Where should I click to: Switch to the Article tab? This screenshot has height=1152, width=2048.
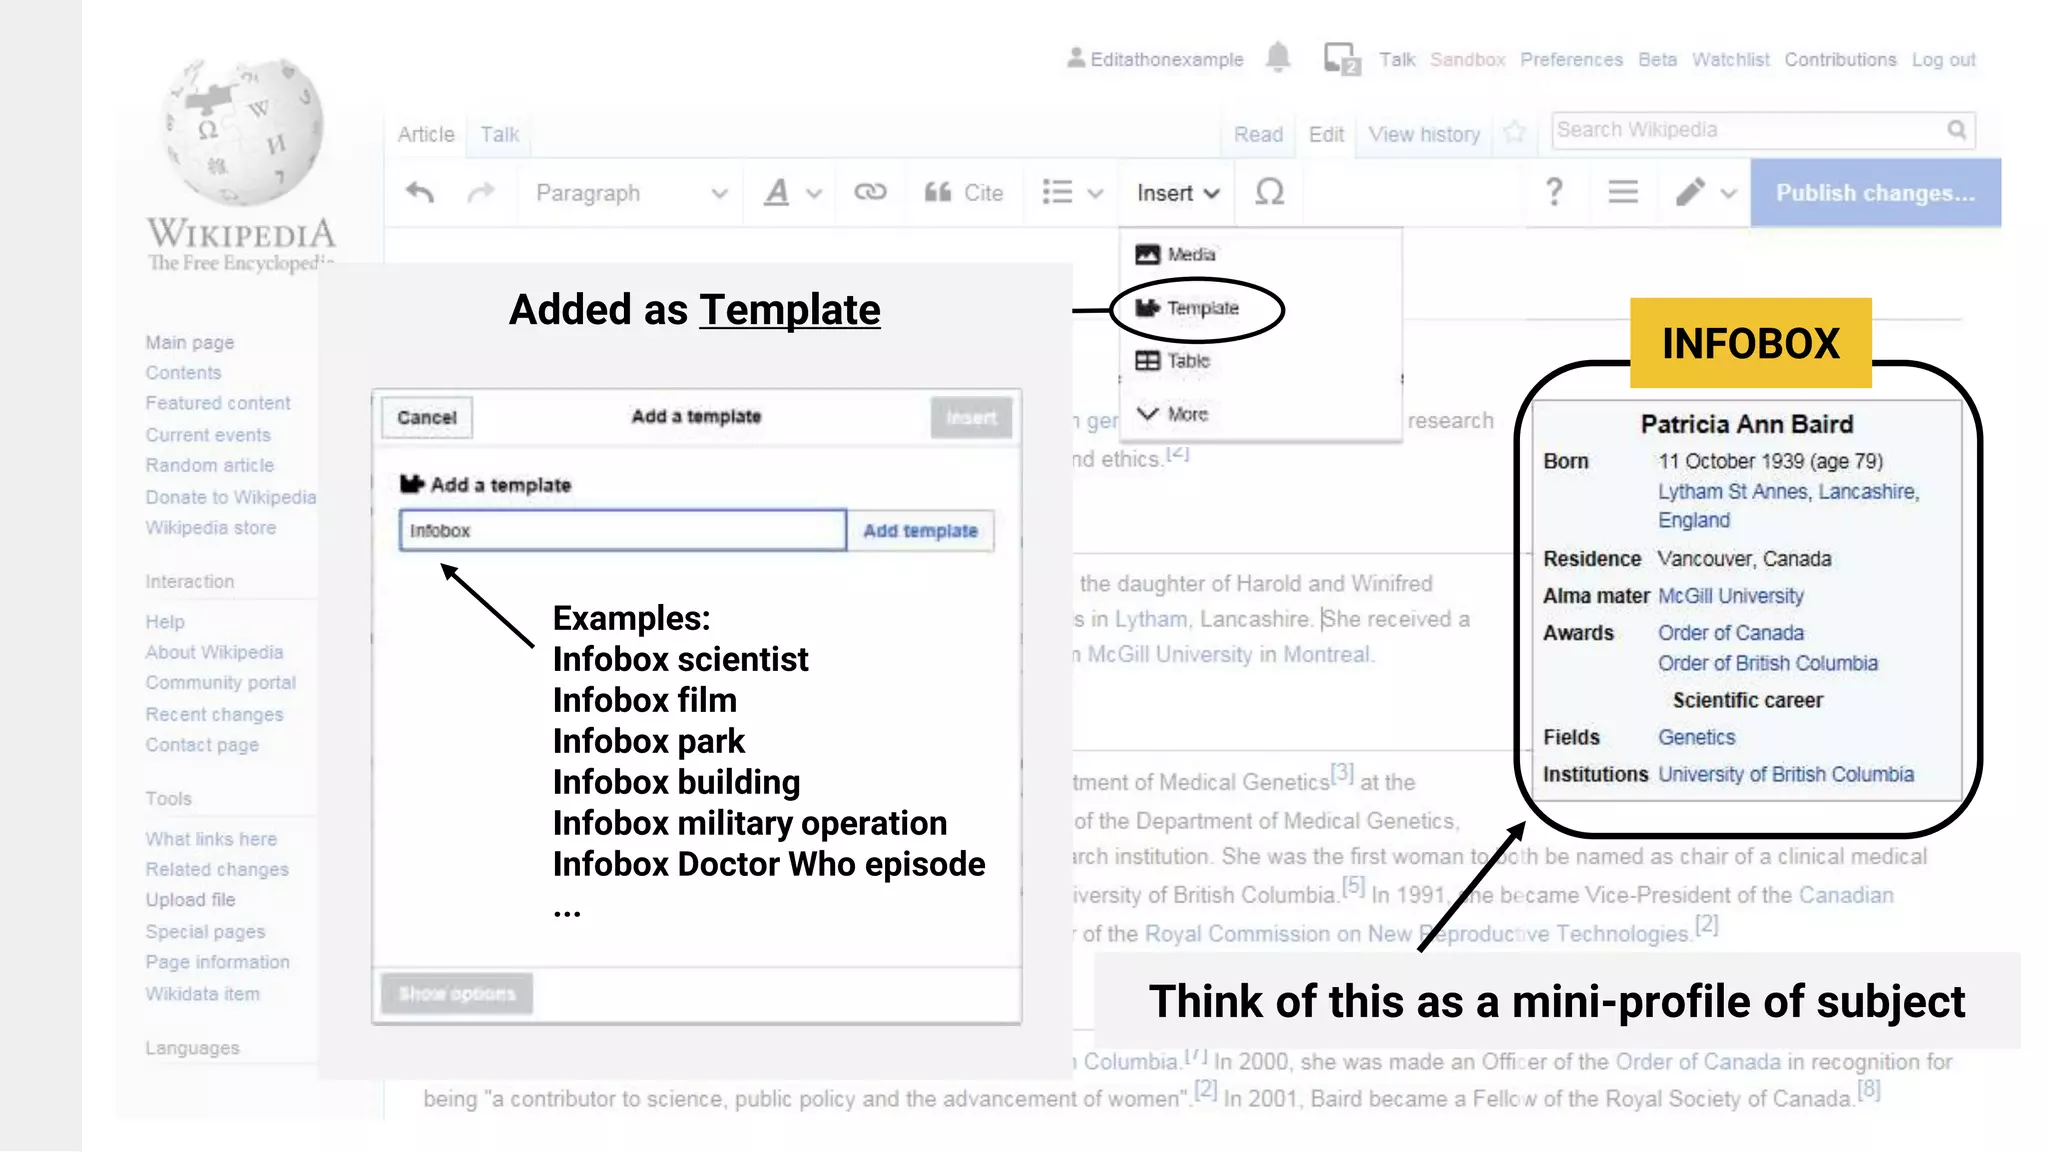pyautogui.click(x=425, y=134)
